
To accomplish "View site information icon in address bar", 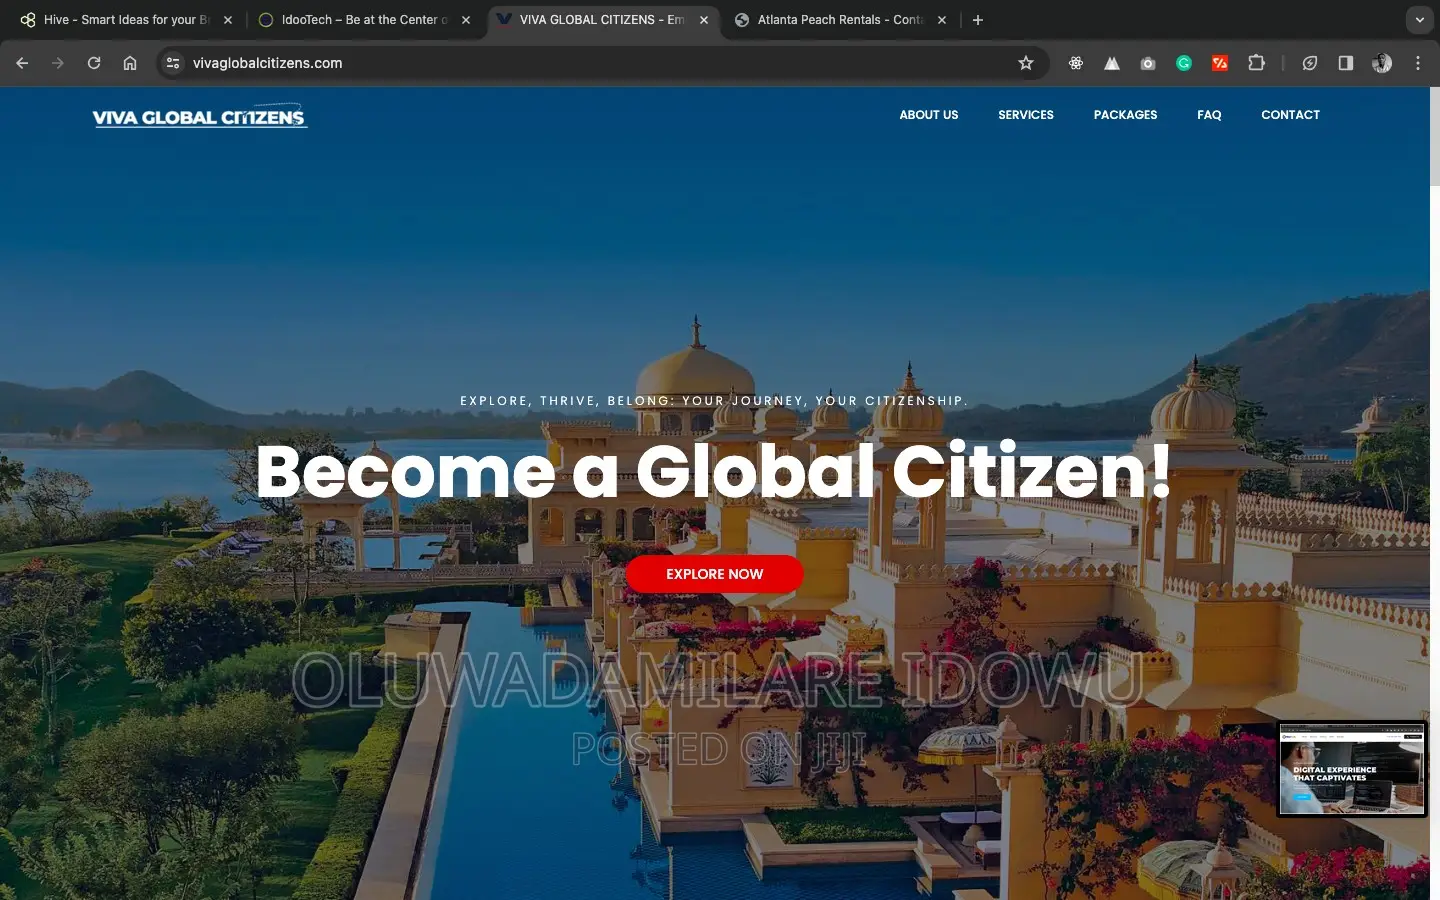I will 173,63.
